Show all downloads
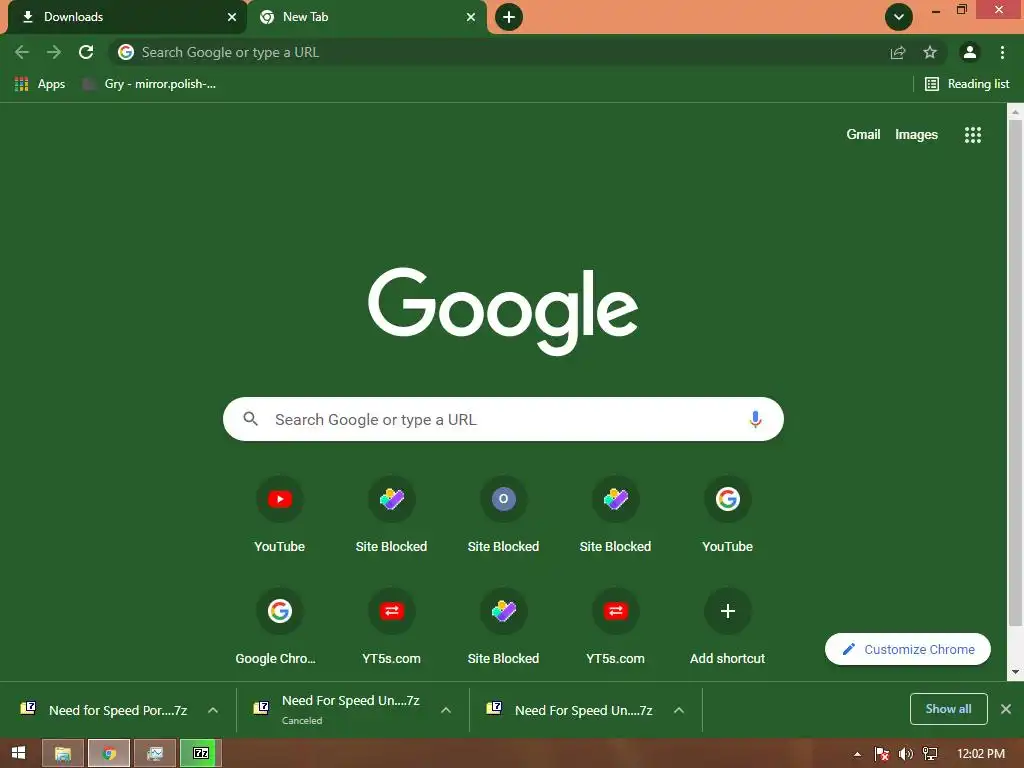 click(x=948, y=709)
